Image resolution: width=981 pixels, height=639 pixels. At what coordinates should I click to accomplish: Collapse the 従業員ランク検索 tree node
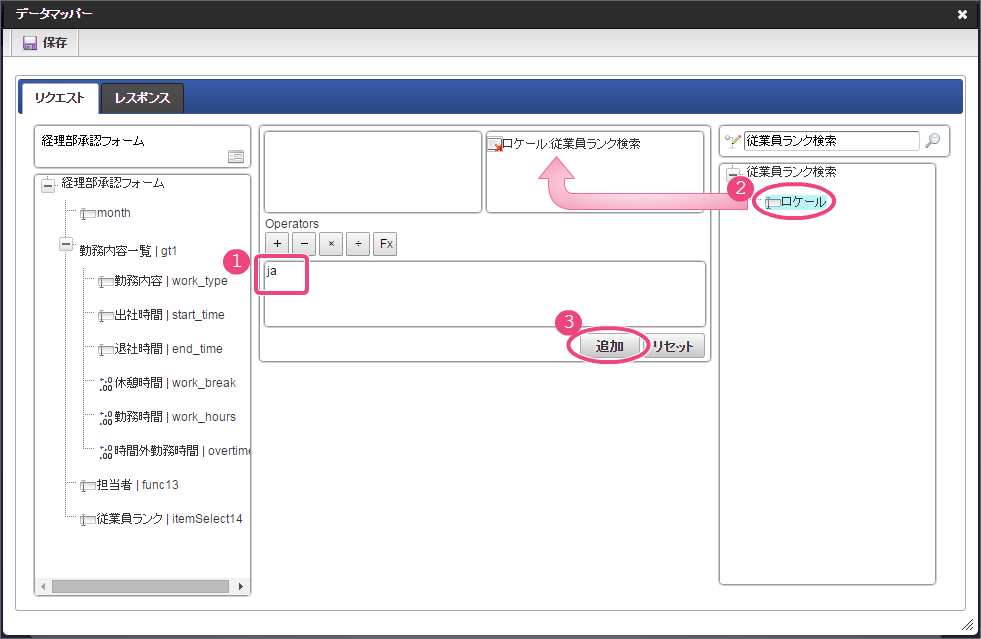(733, 173)
